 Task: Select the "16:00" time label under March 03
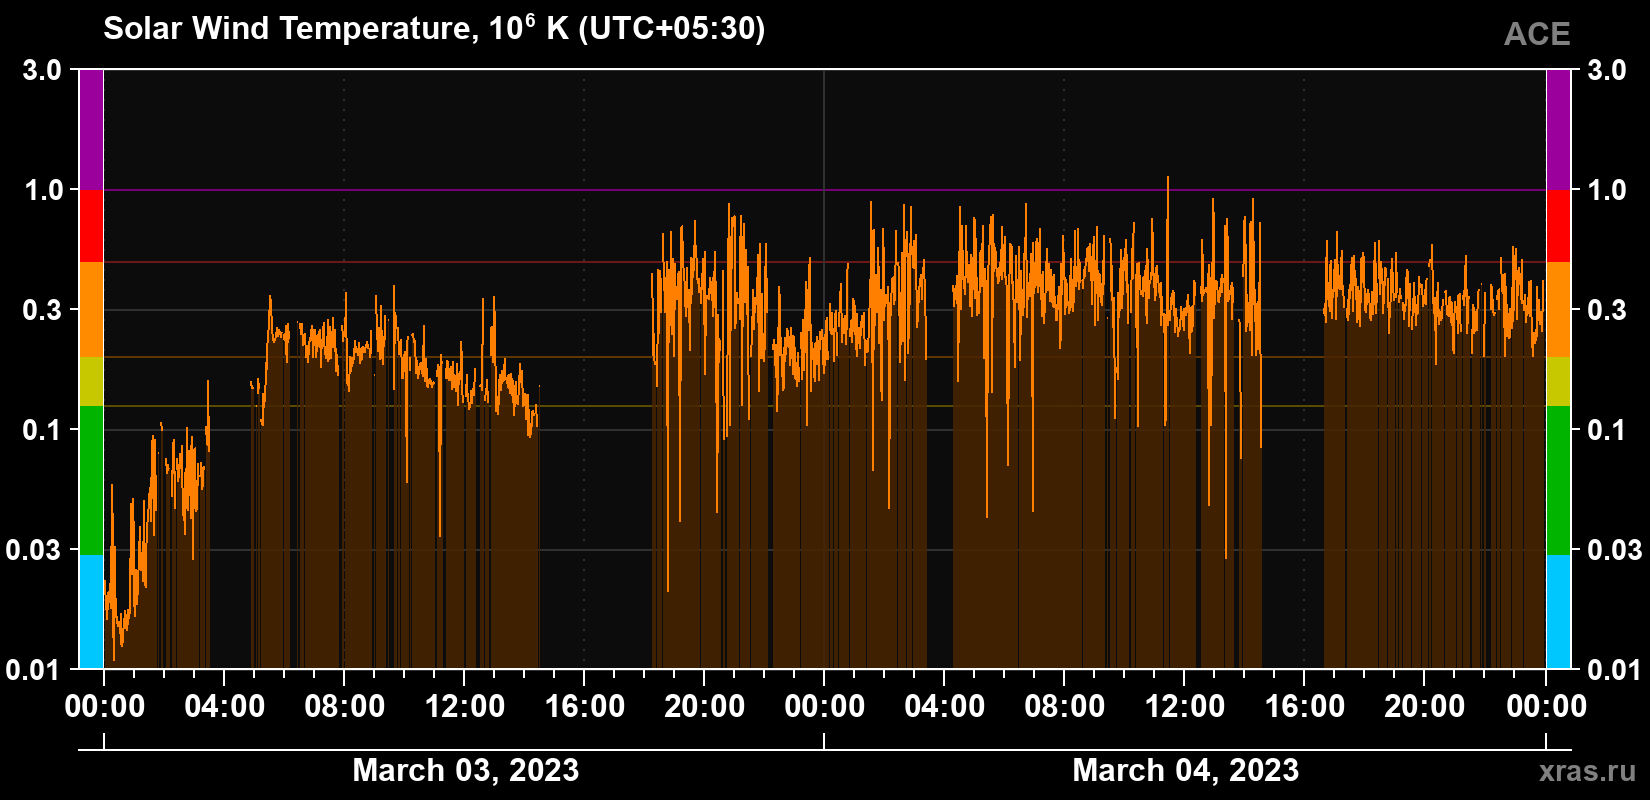point(585,707)
